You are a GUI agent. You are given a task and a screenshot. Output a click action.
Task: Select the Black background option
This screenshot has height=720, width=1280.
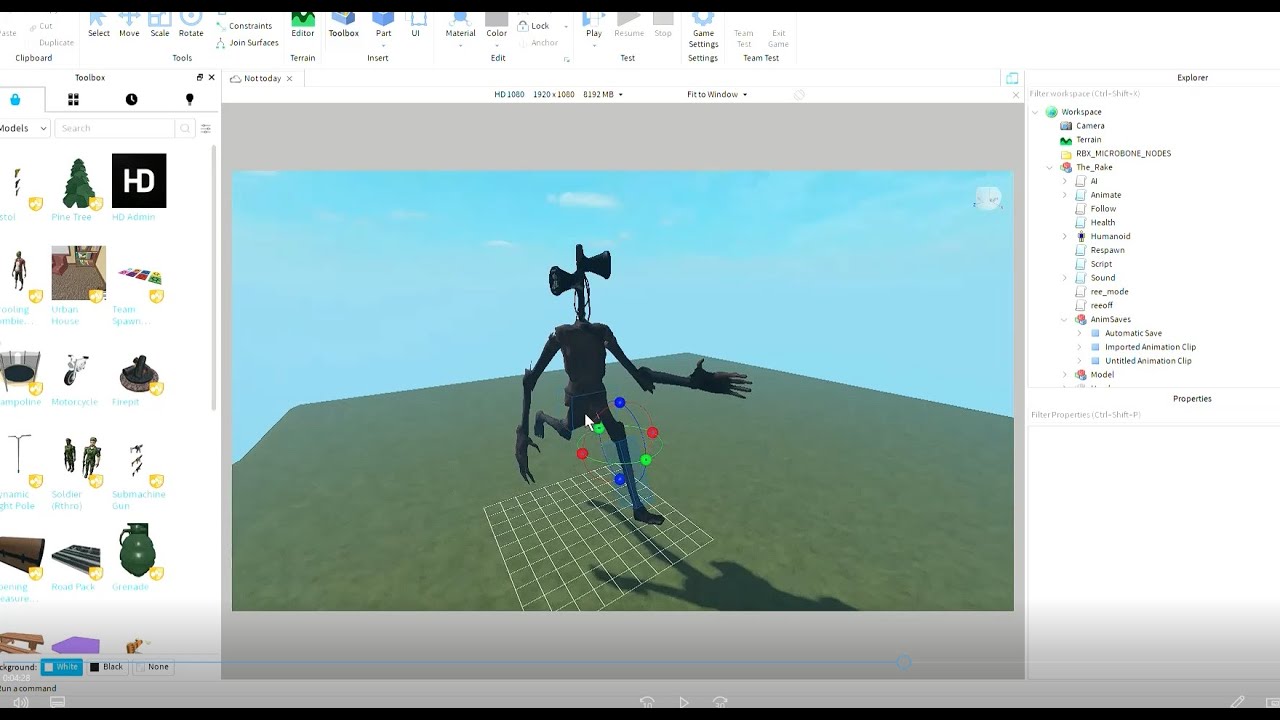[106, 667]
